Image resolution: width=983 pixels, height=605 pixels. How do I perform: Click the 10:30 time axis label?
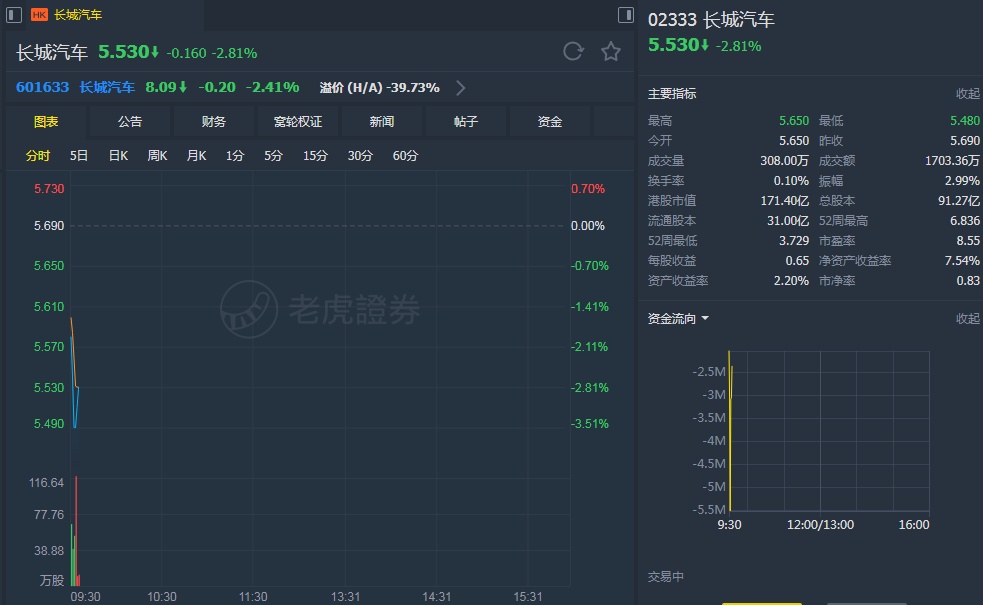click(x=162, y=596)
